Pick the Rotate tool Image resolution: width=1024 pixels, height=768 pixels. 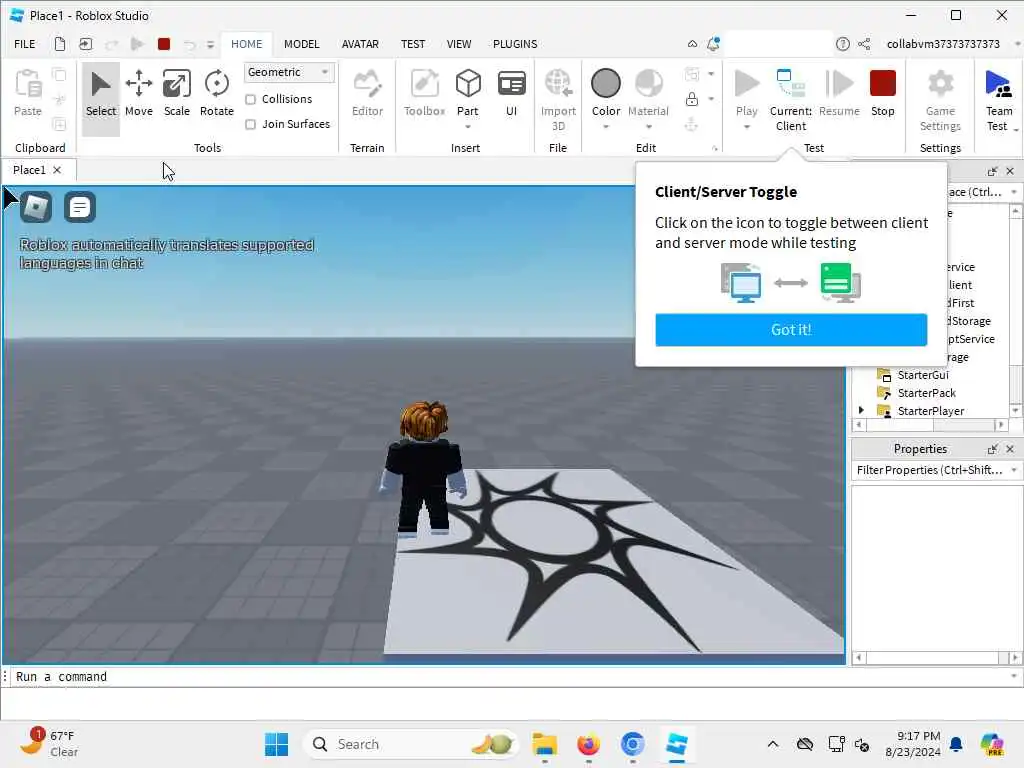pos(216,95)
